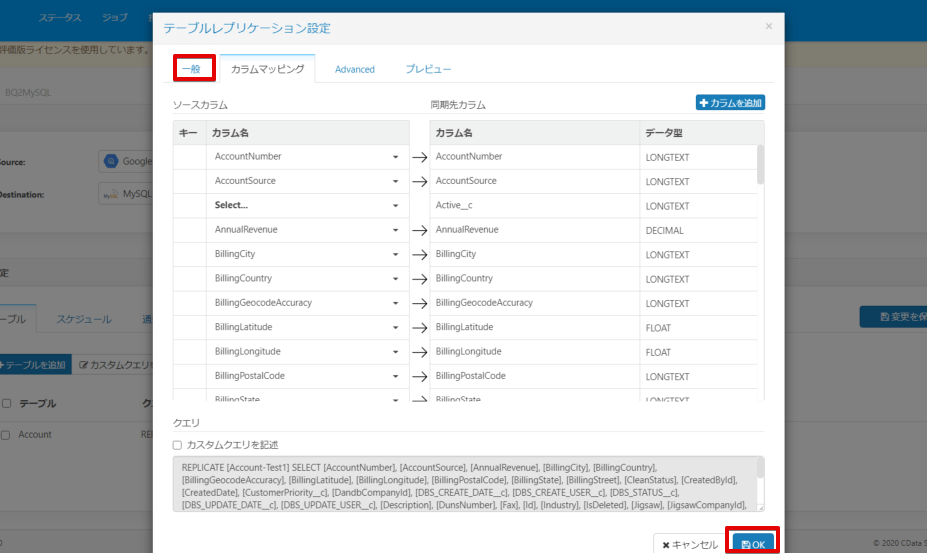Image resolution: width=927 pixels, height=557 pixels.
Task: Click the AccountNumber mapping arrow icon
Action: 420,157
